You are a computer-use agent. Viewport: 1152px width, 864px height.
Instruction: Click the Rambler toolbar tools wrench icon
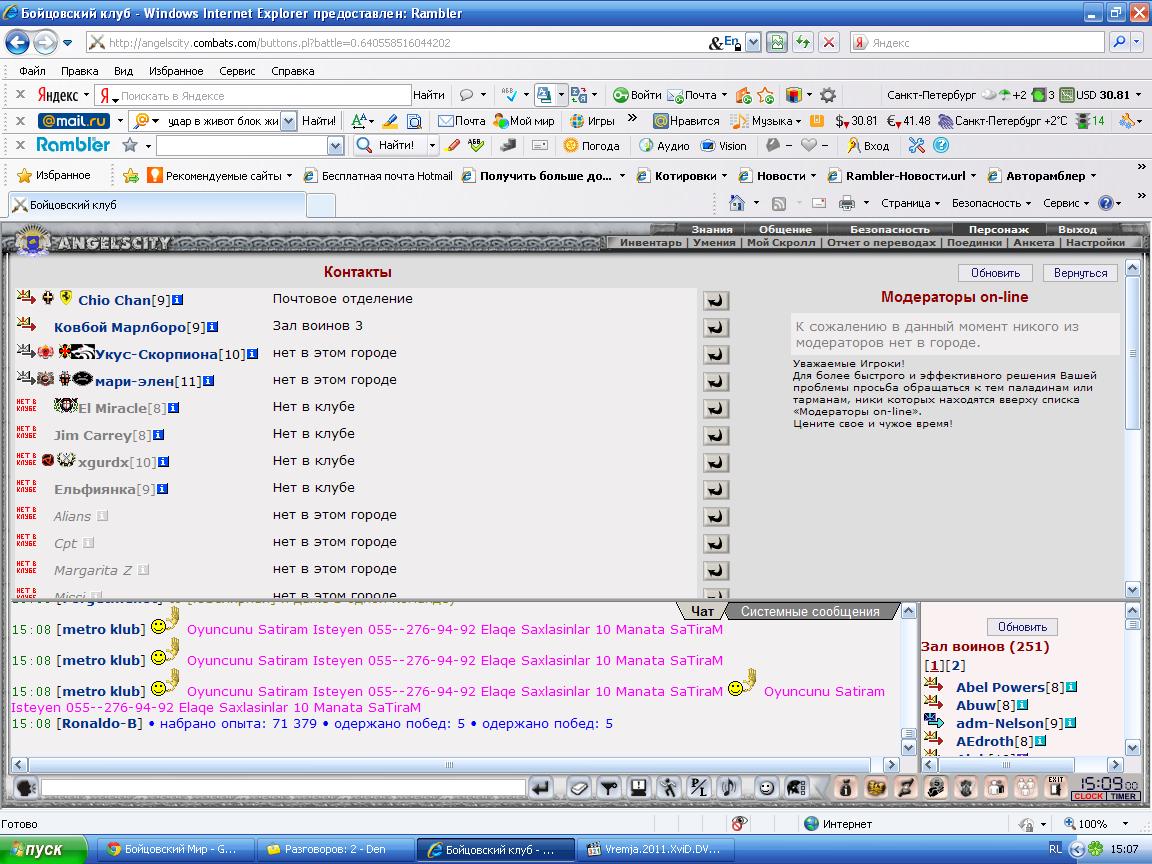(x=916, y=145)
